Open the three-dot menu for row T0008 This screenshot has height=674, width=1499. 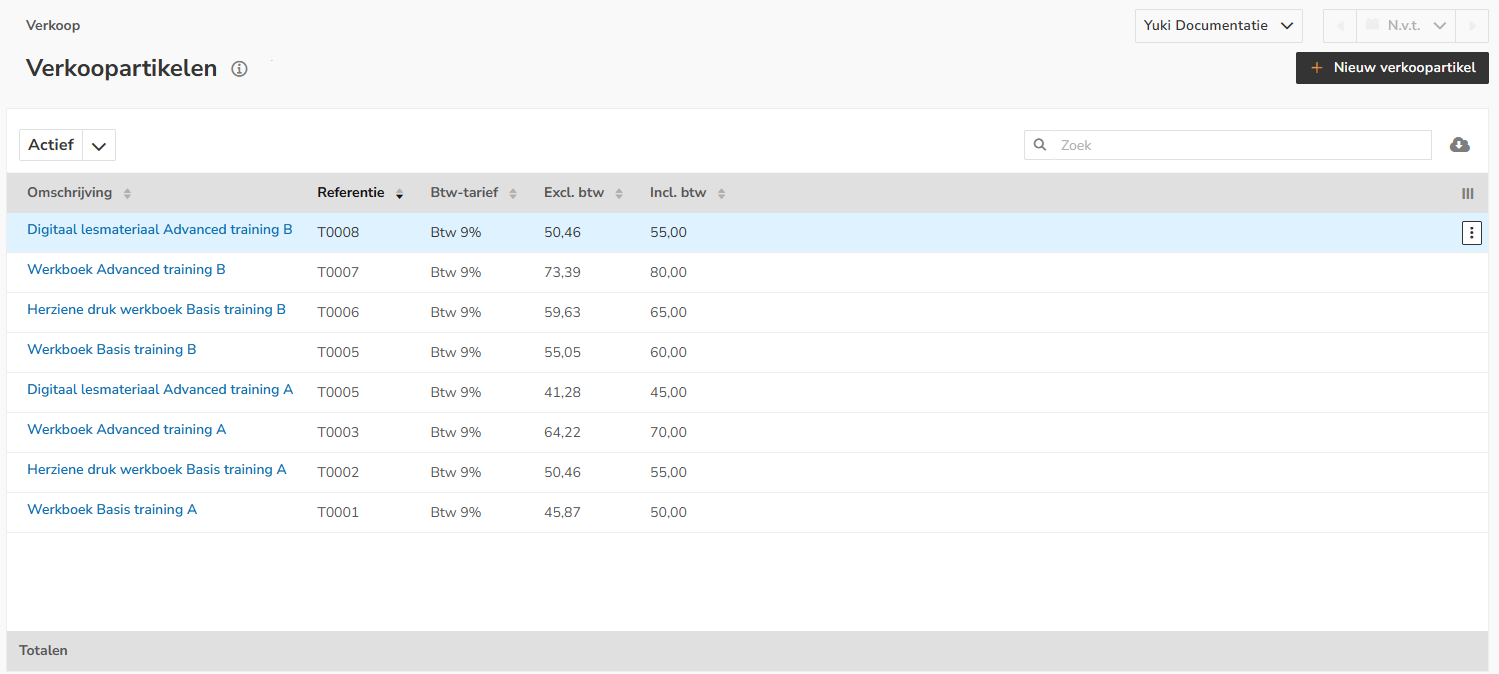coord(1471,232)
